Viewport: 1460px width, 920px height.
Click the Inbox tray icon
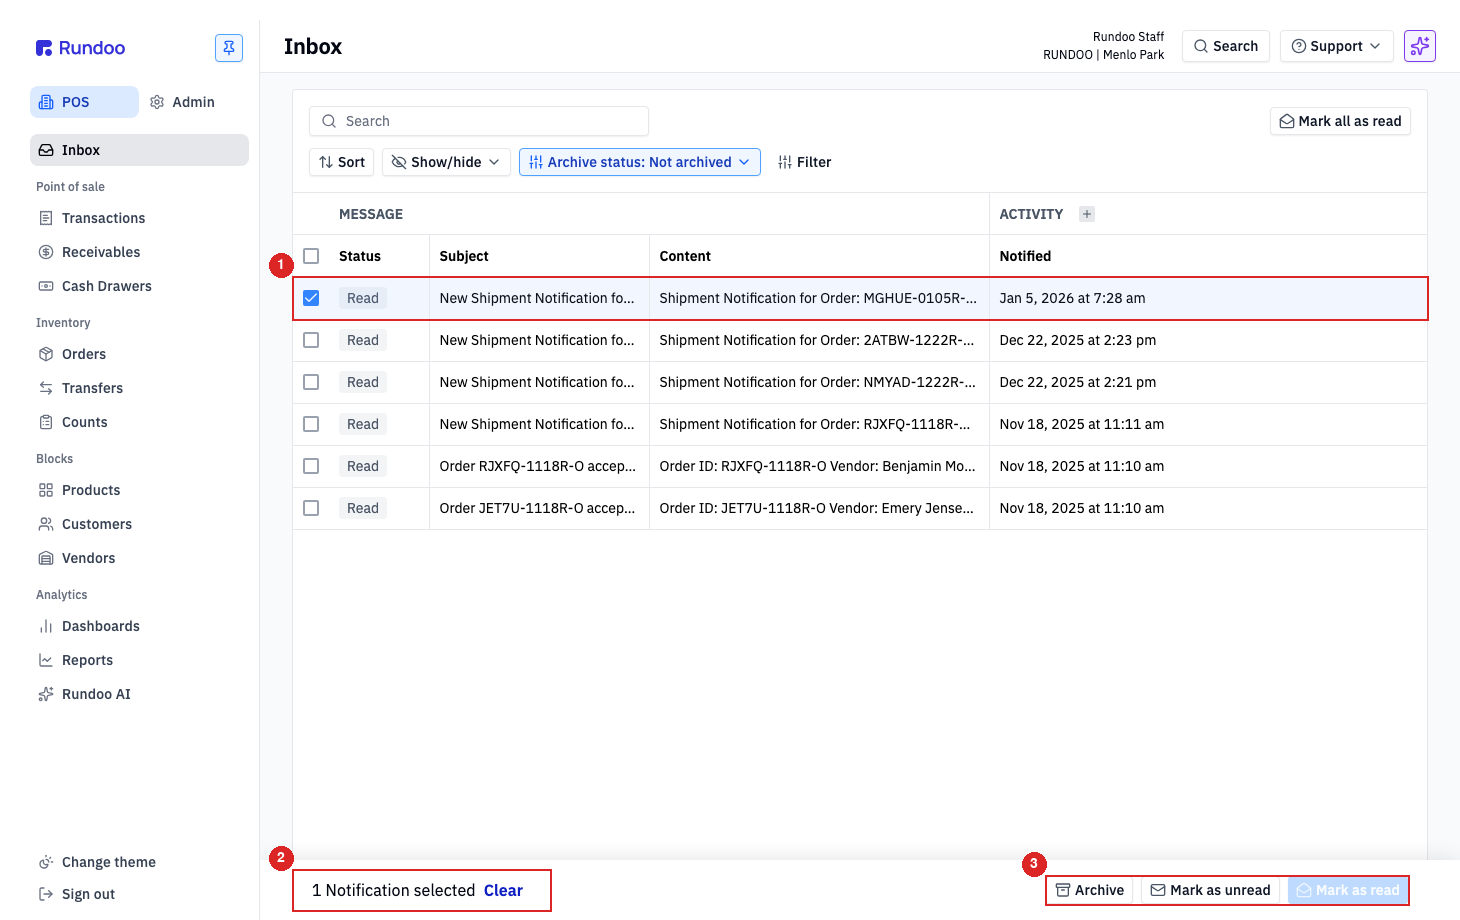46,150
